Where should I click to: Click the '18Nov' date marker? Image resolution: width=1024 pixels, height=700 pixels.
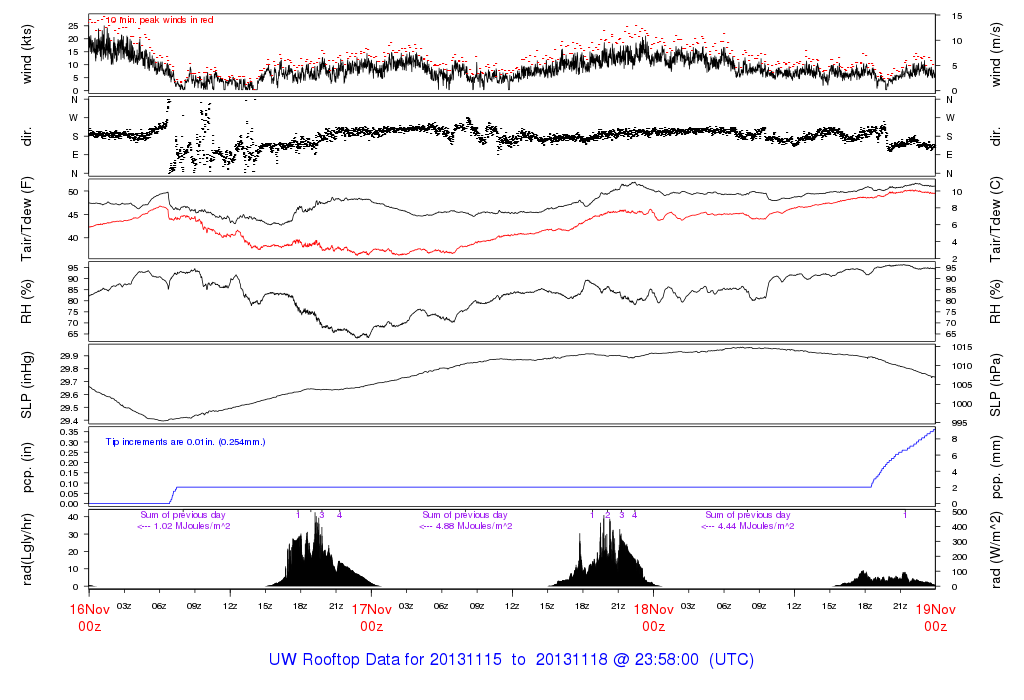[654, 610]
